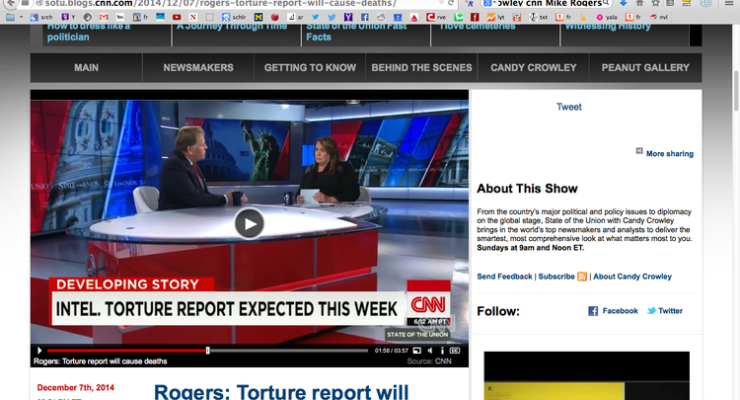The height and width of the screenshot is (400, 740).
Task: Open video info icon in player controls
Action: (442, 350)
